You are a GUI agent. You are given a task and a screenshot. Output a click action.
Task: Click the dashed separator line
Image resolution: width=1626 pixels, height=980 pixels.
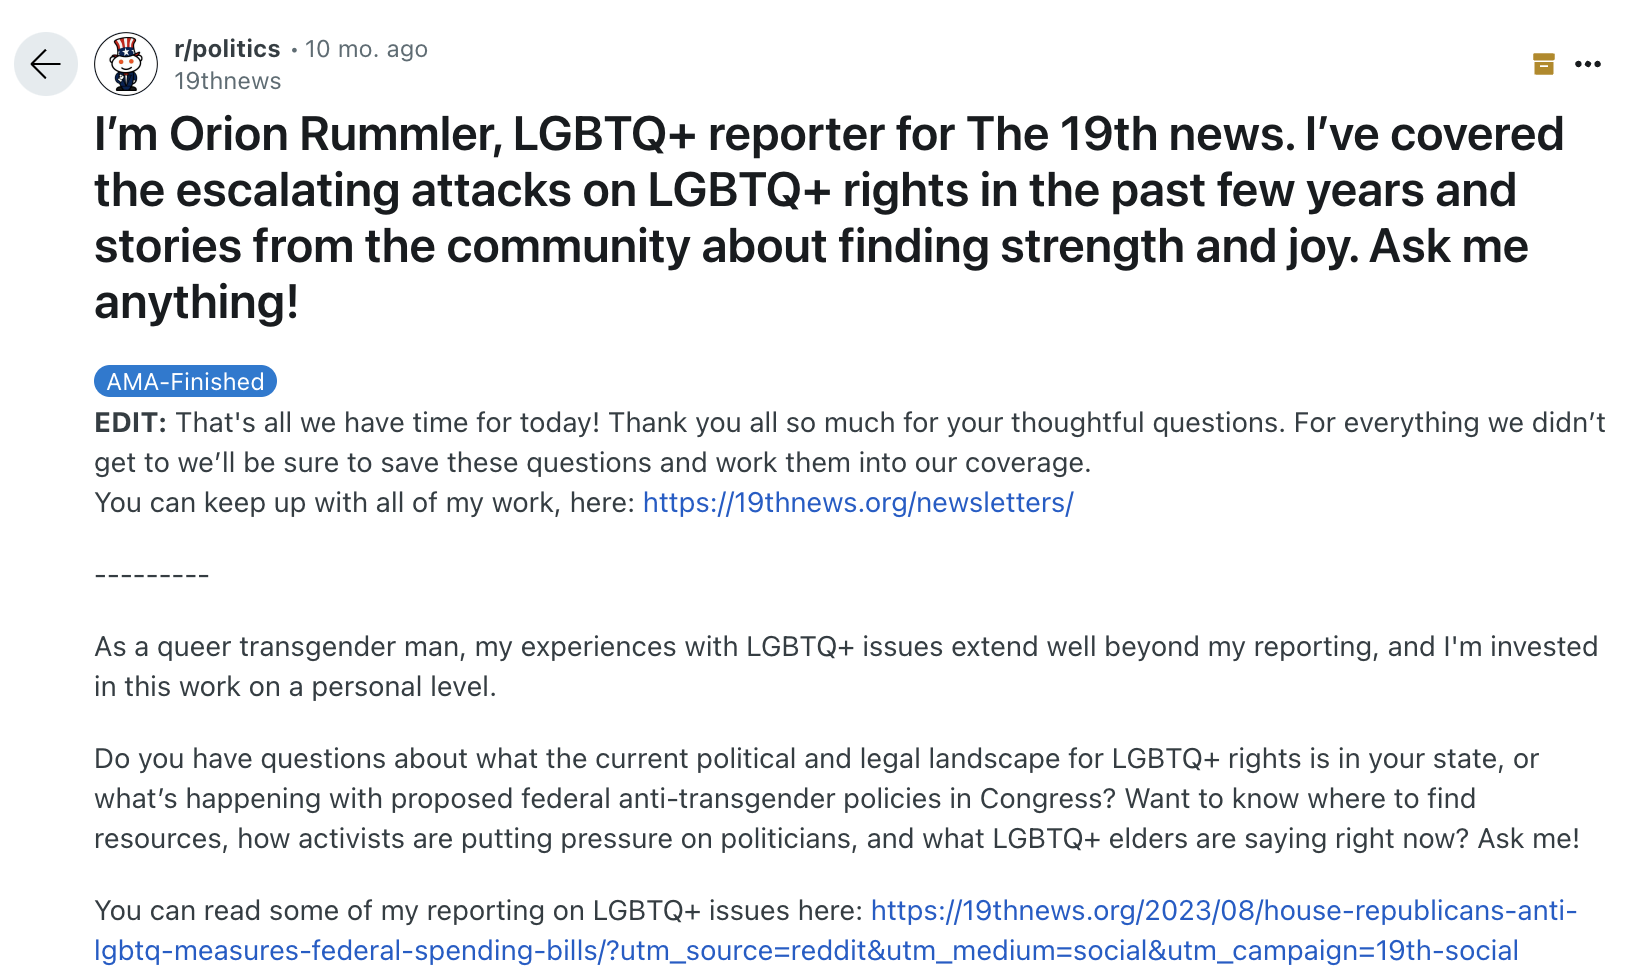click(x=151, y=575)
